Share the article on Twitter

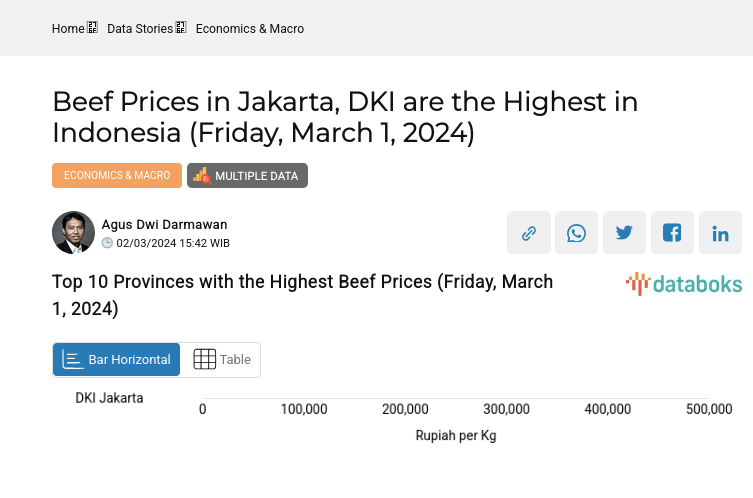pos(625,233)
